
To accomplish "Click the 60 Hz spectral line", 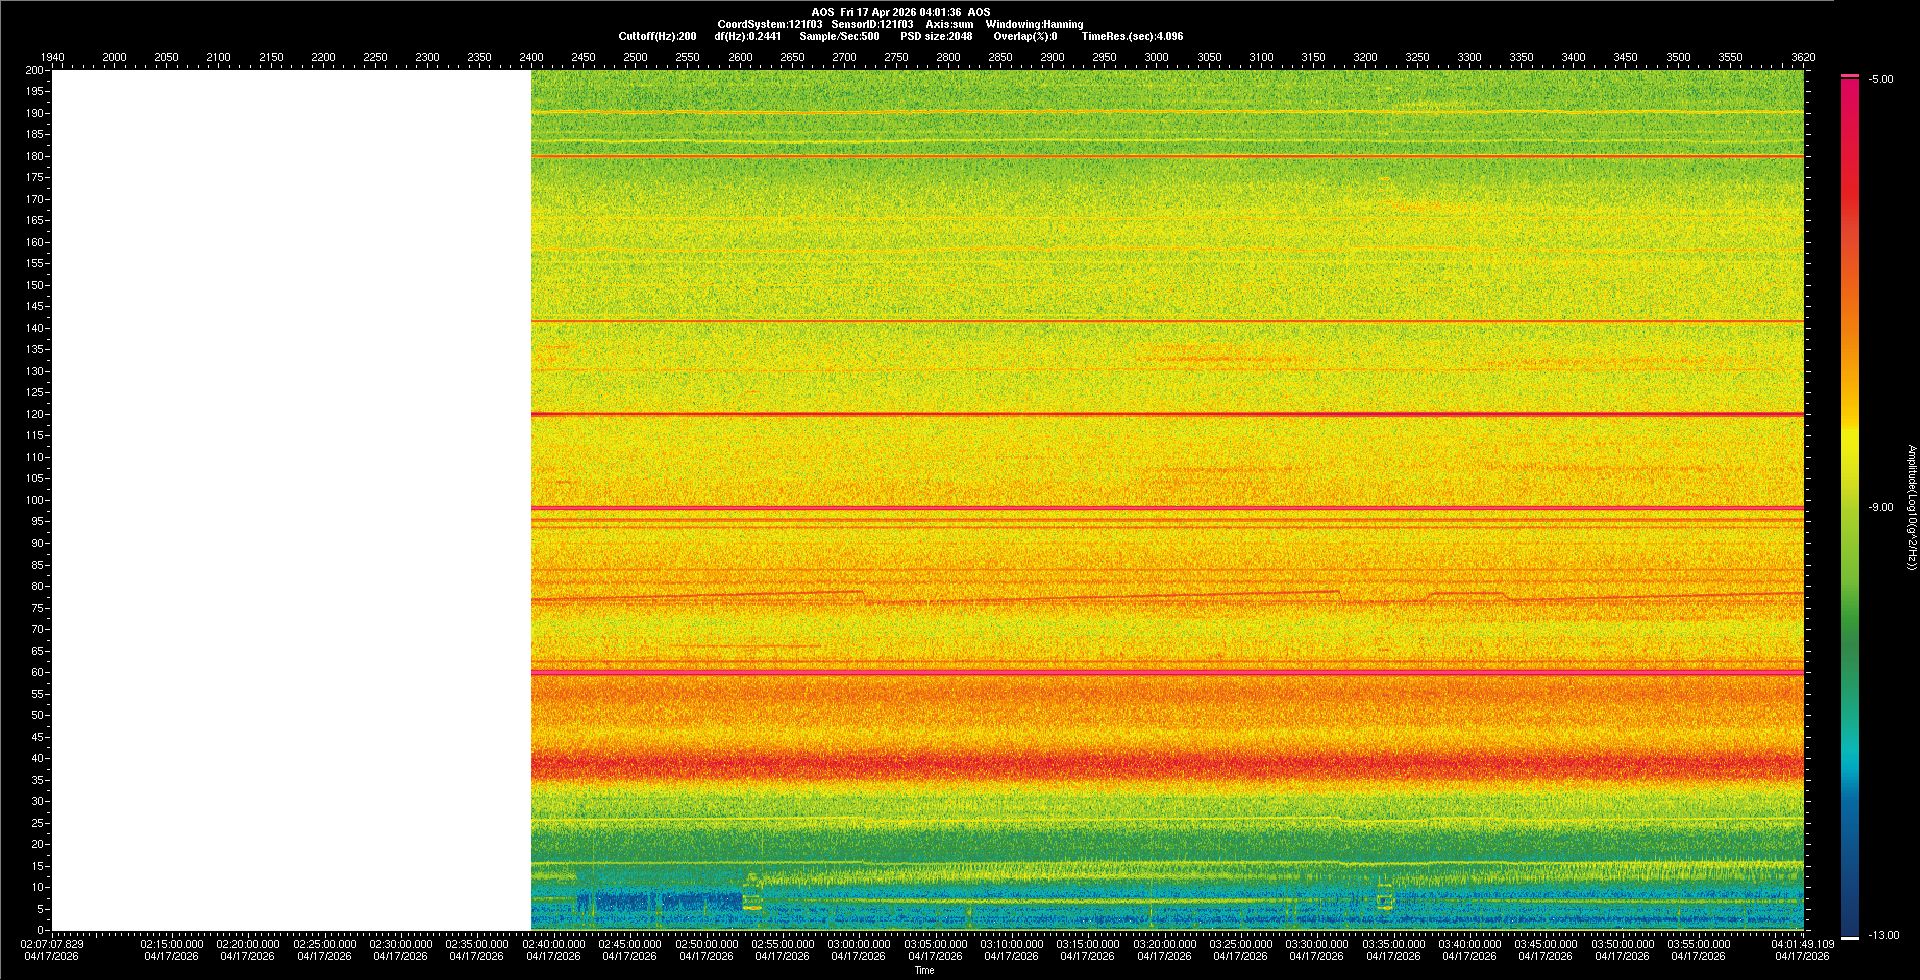I will click(x=1167, y=673).
